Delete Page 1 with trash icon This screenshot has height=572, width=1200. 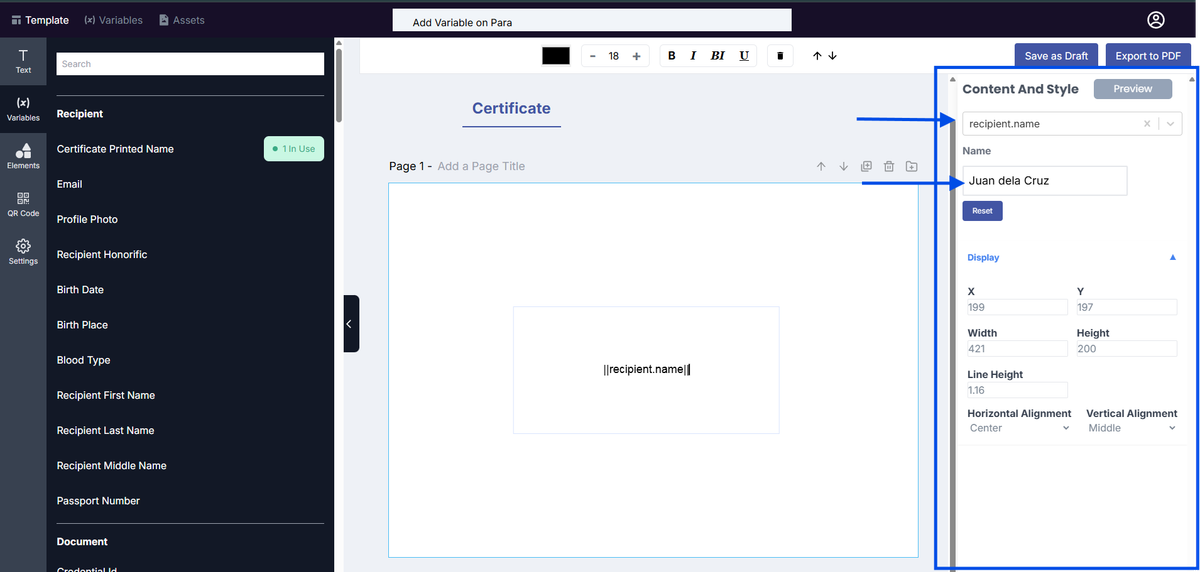pyautogui.click(x=888, y=166)
